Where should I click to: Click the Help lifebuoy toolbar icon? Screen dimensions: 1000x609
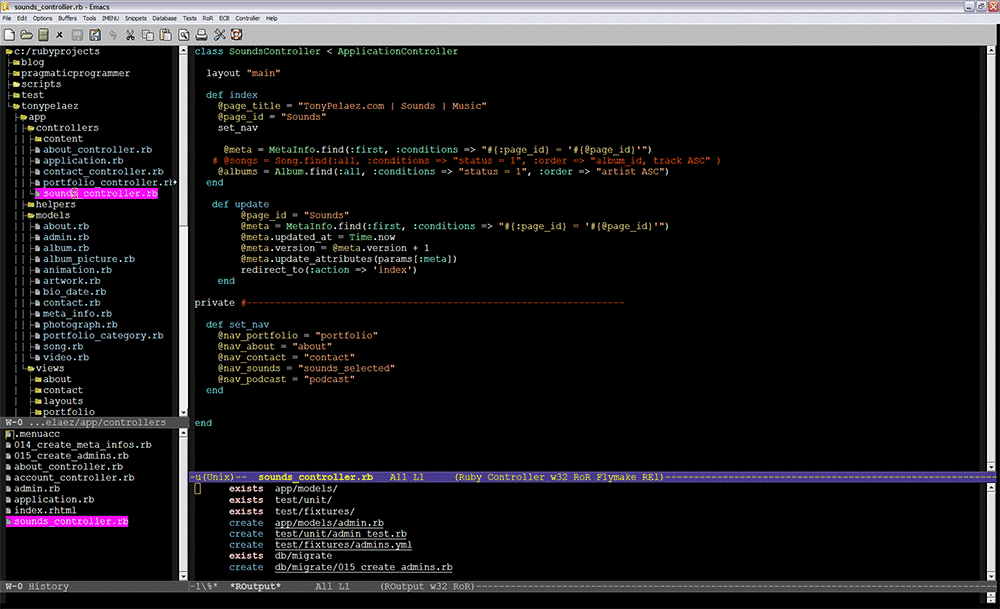(237, 35)
